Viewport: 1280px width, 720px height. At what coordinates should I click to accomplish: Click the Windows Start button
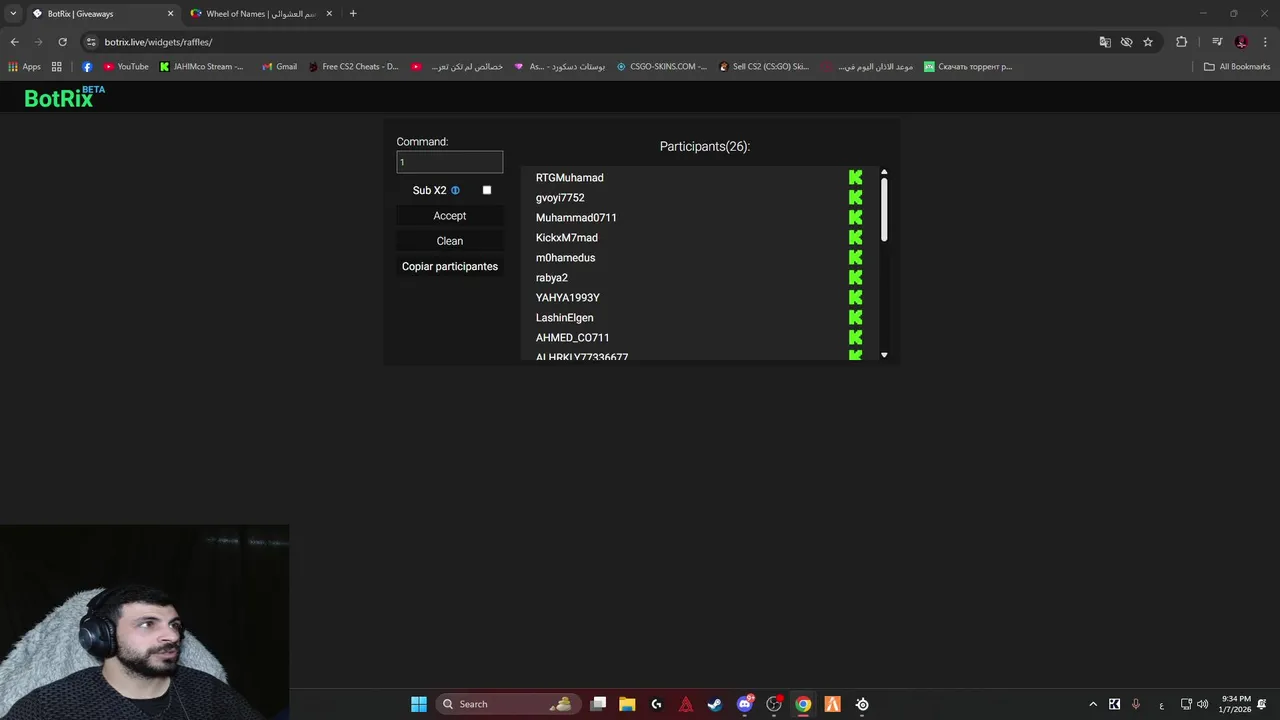coord(419,704)
